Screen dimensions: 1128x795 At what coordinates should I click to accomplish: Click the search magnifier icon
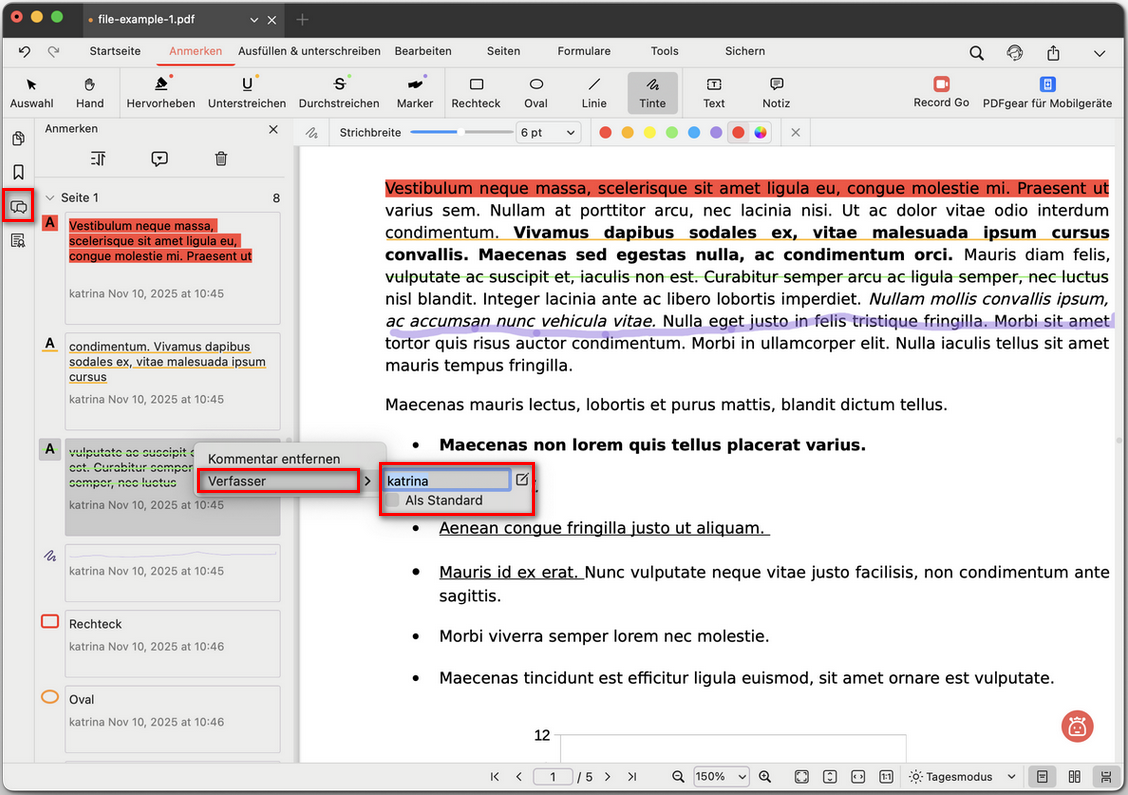click(x=976, y=52)
